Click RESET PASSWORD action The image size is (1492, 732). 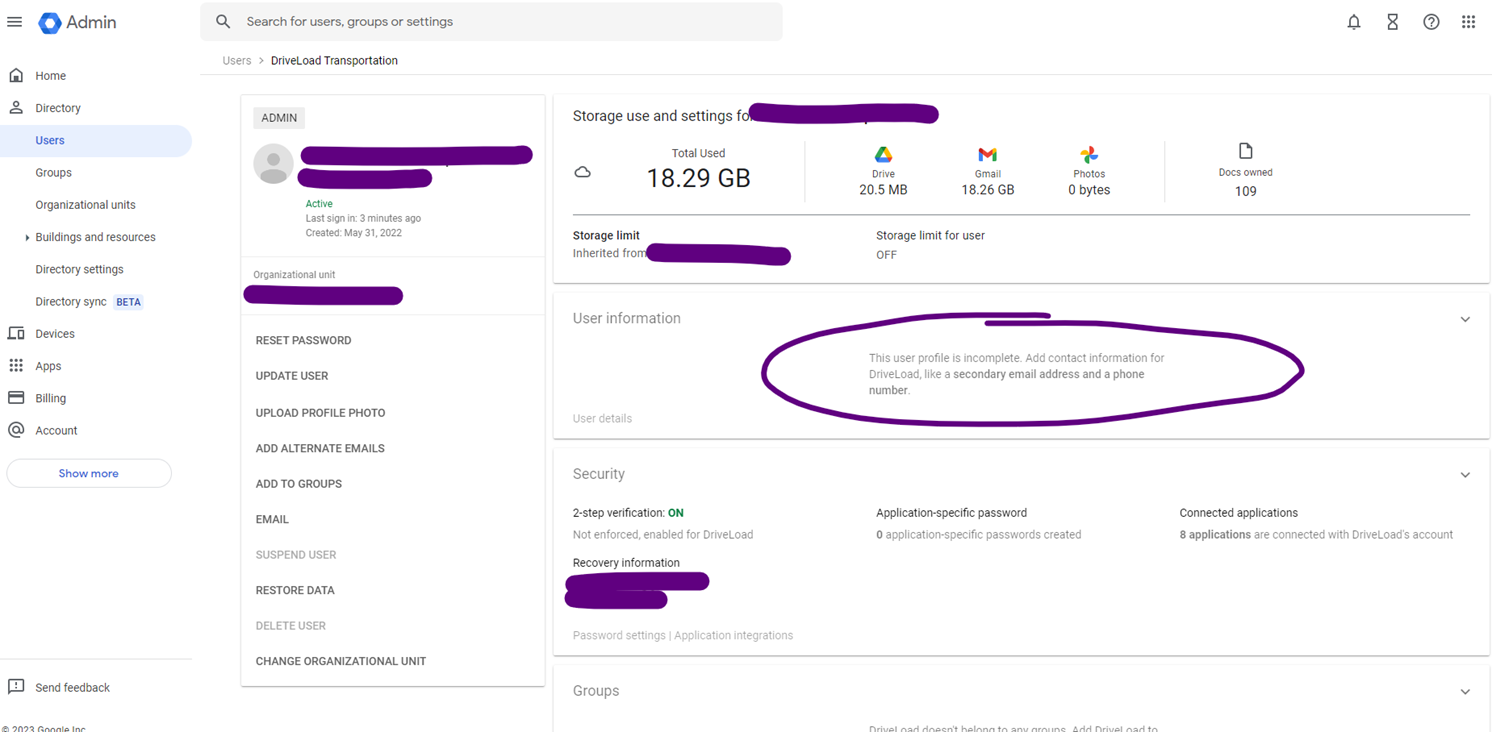(303, 340)
